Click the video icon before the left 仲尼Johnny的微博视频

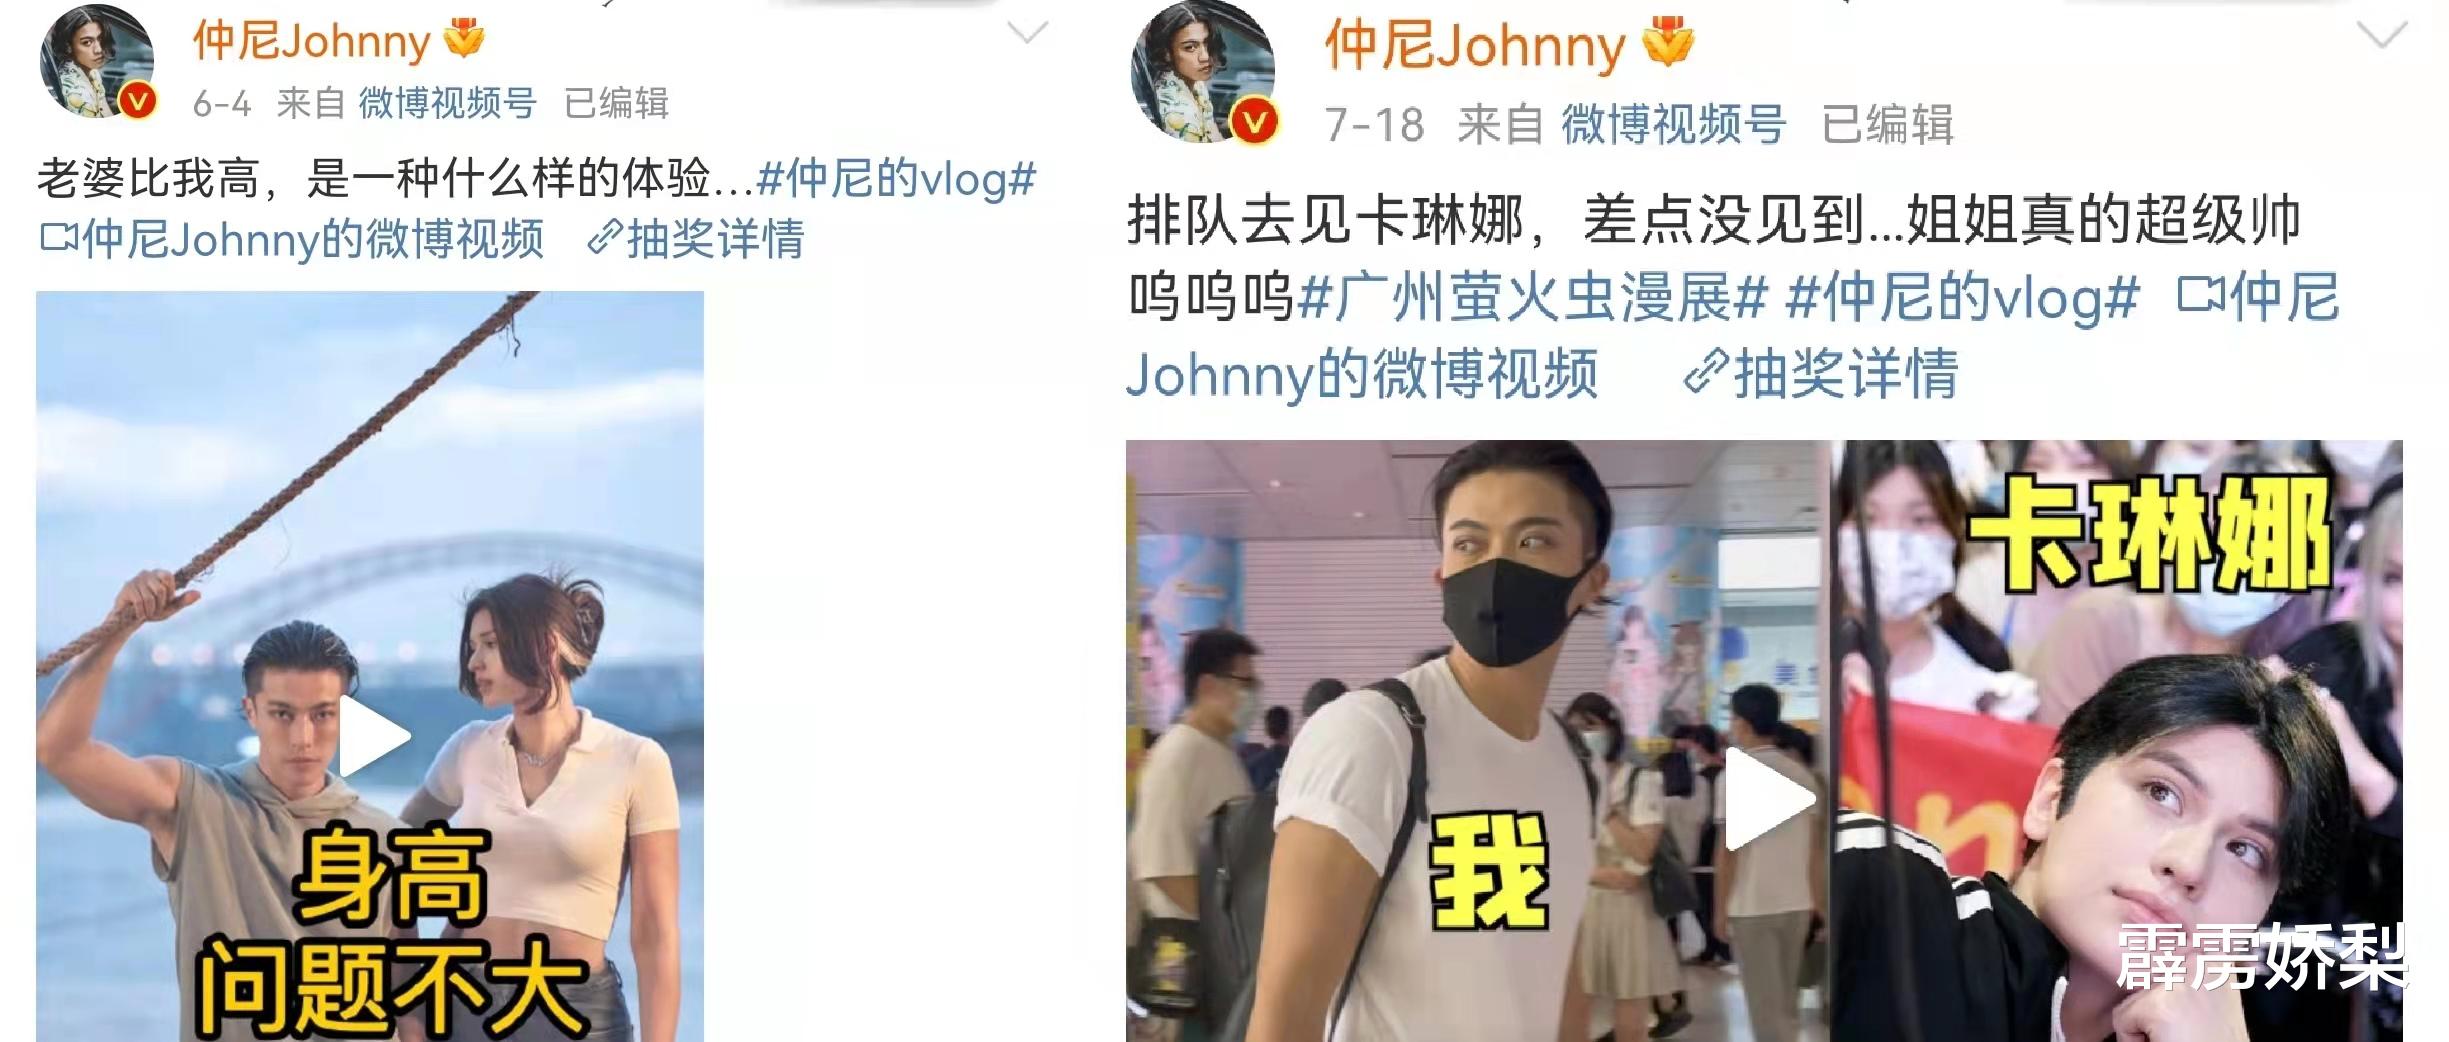tap(58, 238)
